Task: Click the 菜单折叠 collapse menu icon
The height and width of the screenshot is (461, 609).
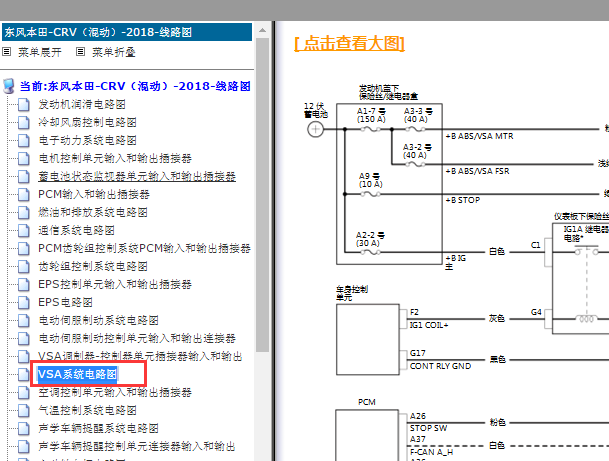Action: 80,51
